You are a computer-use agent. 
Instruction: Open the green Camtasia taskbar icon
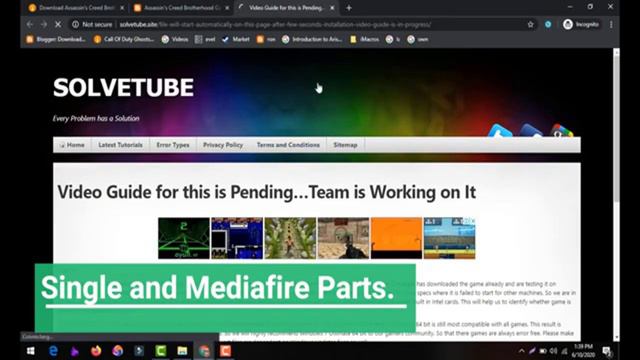tap(161, 351)
